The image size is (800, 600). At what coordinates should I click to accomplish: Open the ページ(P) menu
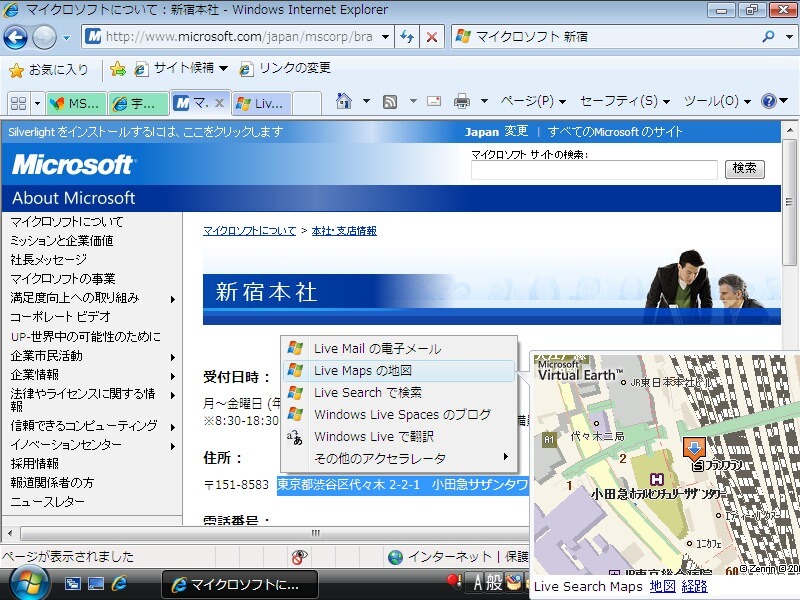point(533,101)
